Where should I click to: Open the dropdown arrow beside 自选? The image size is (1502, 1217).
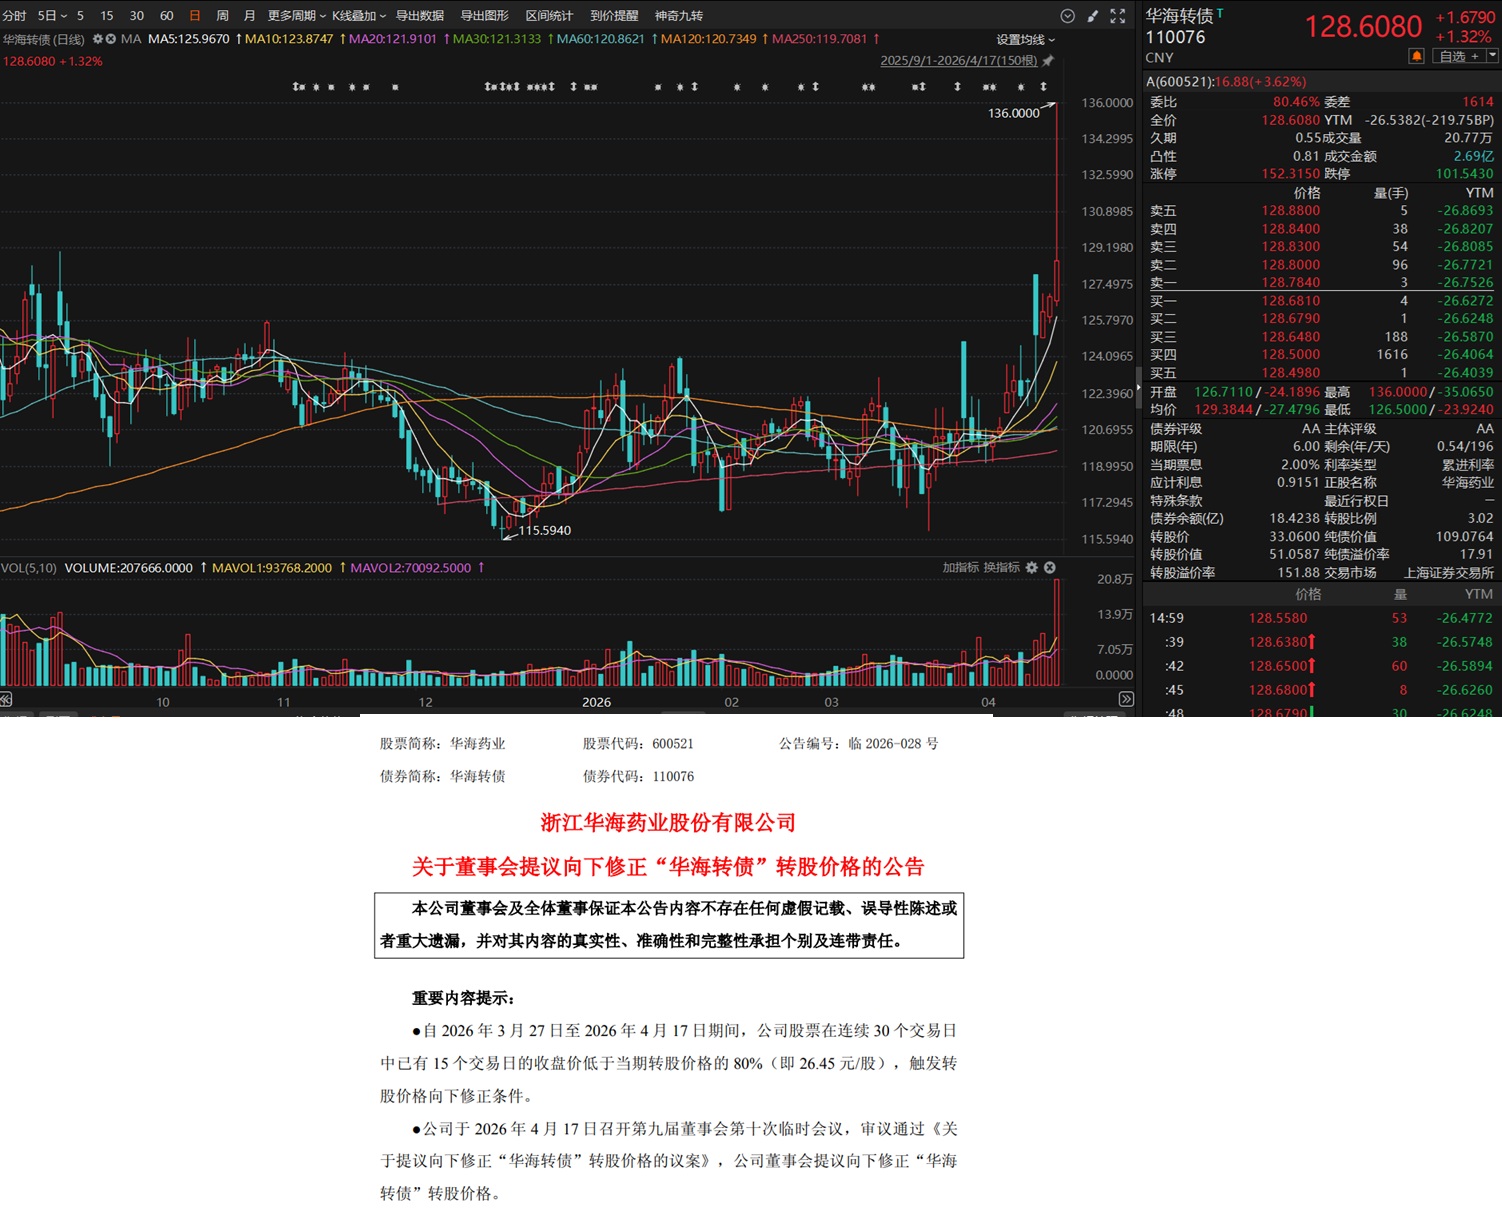point(1492,56)
